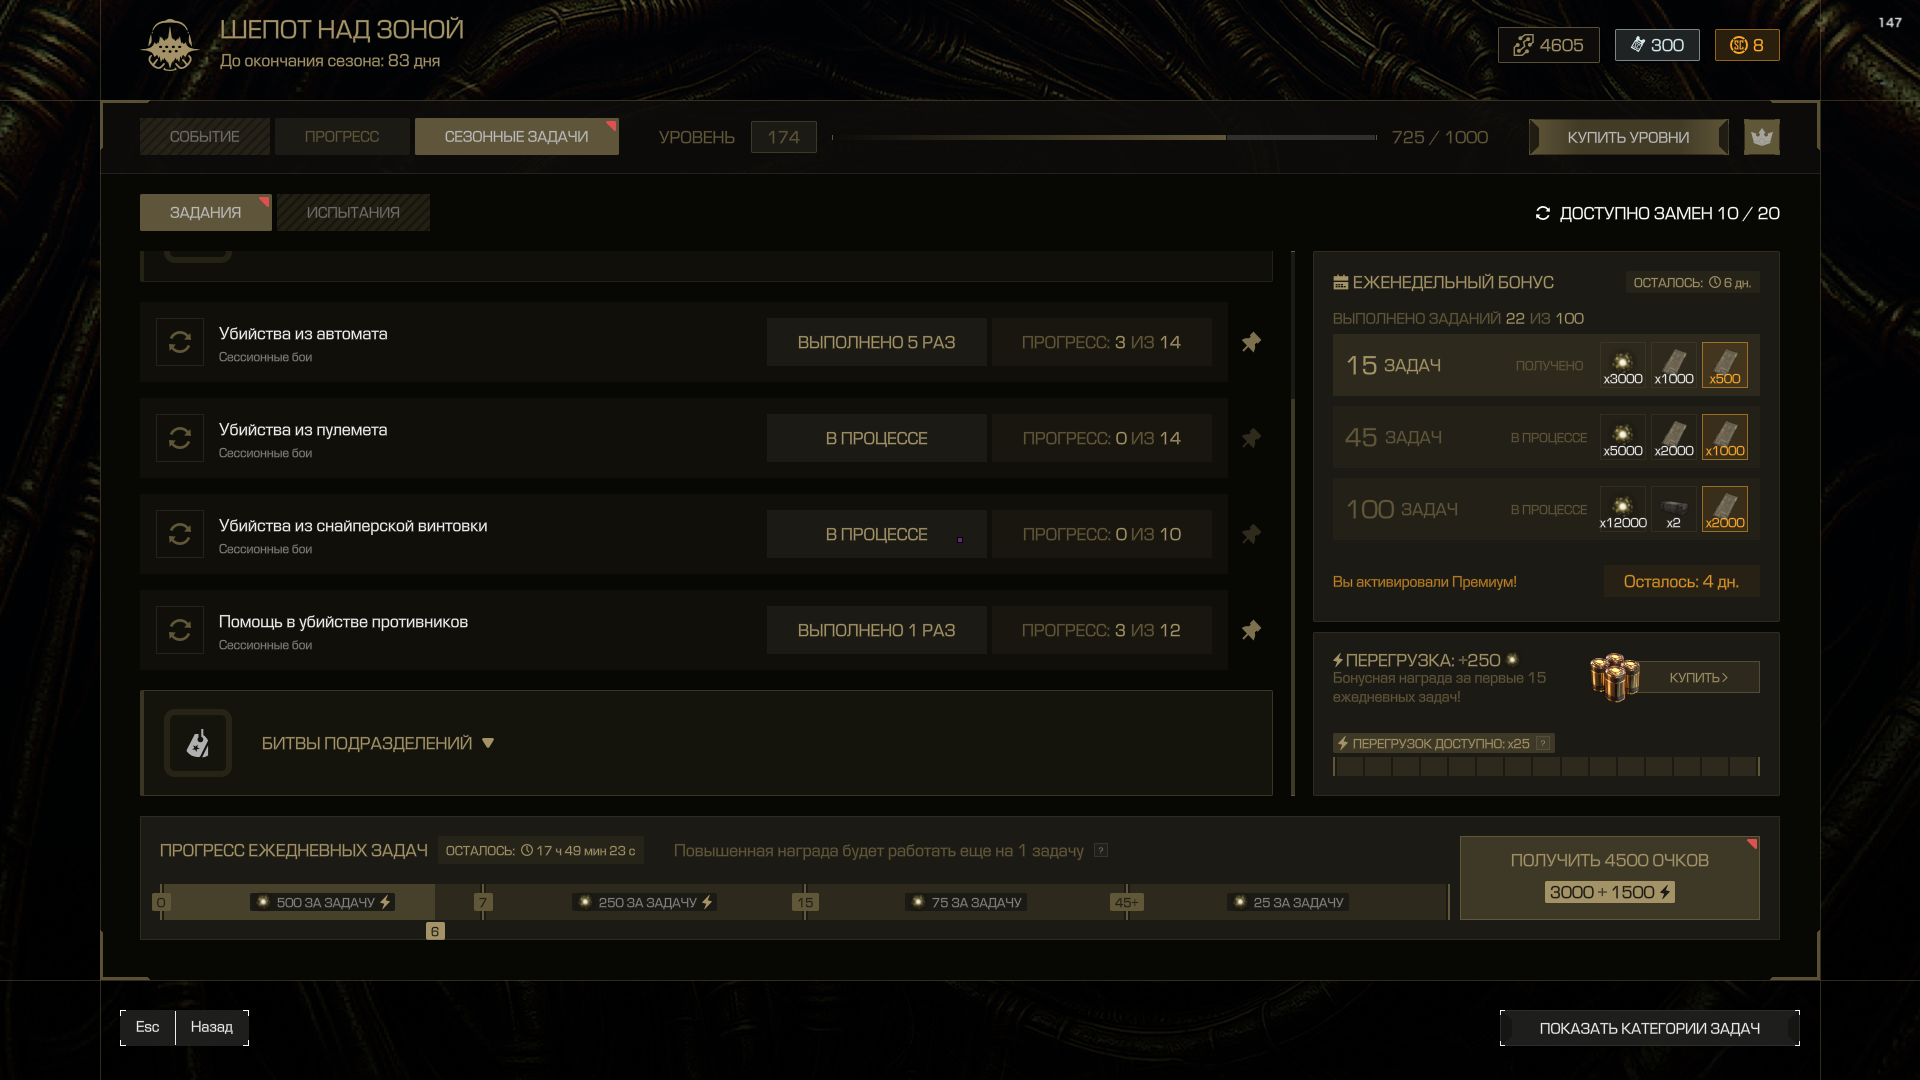The width and height of the screenshot is (1920, 1080).
Task: Pin the 'Убийства из пулемета' task
Action: 1251,438
